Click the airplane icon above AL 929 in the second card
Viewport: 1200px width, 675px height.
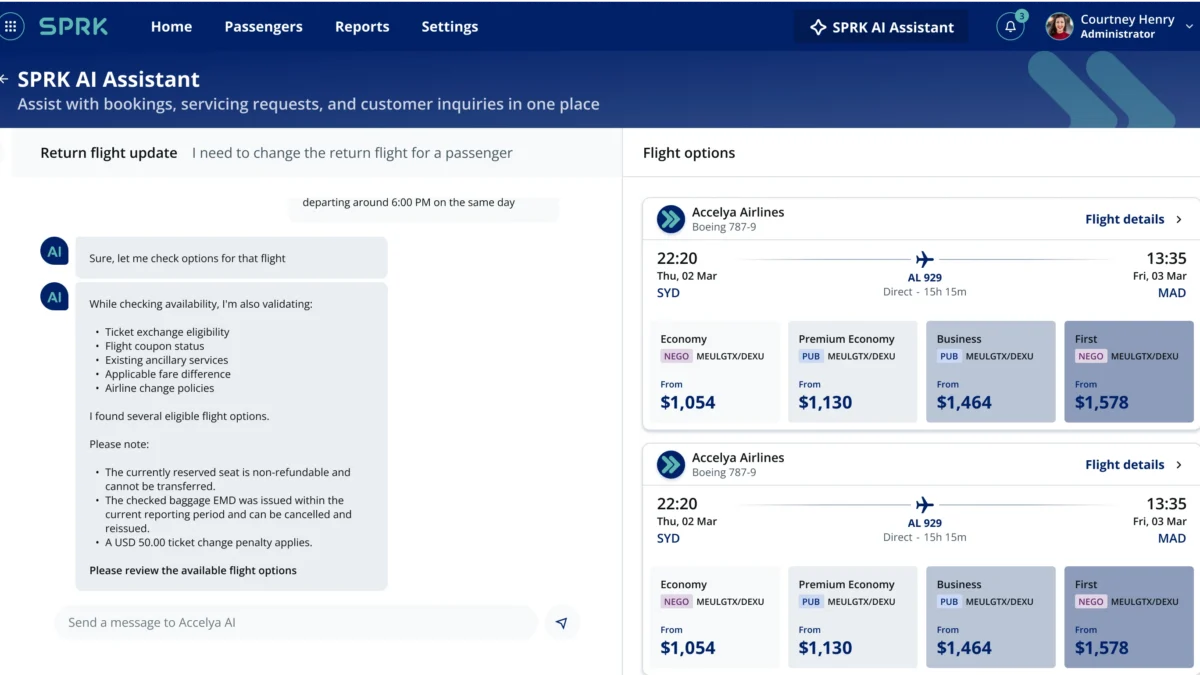[x=924, y=504]
